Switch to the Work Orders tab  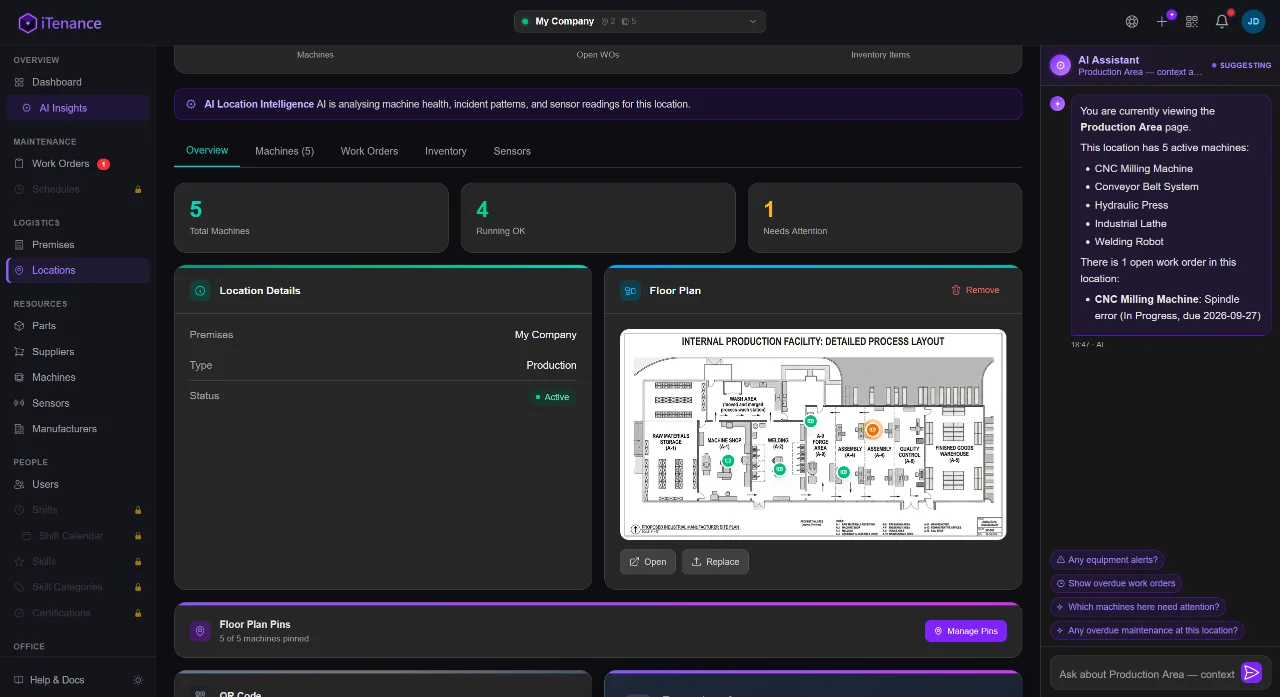coord(369,151)
